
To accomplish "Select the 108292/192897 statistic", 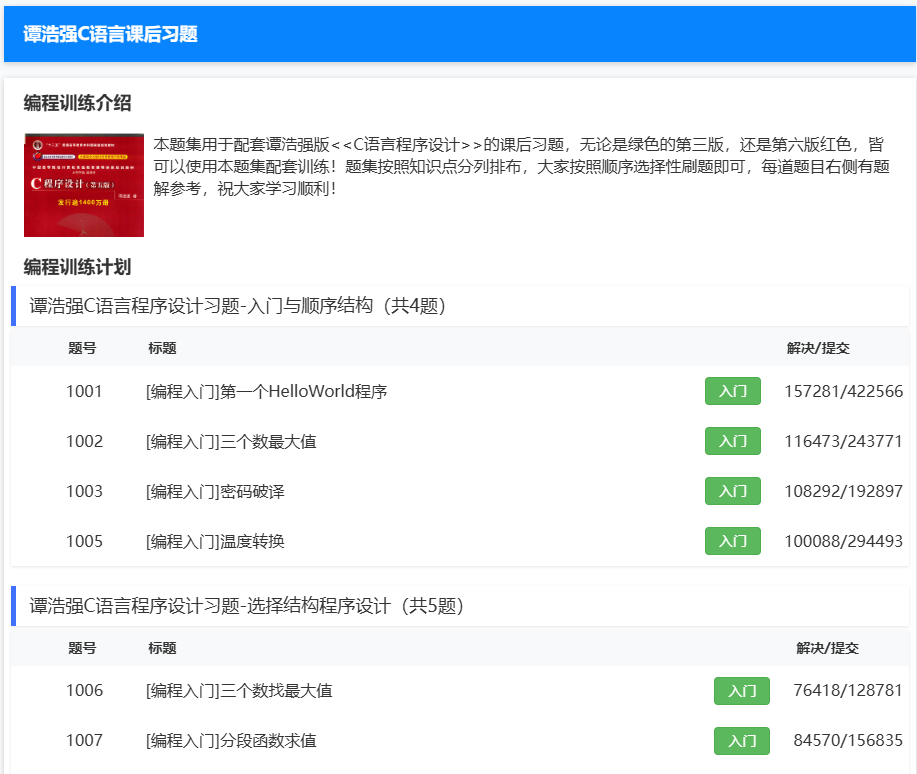I will coord(843,491).
